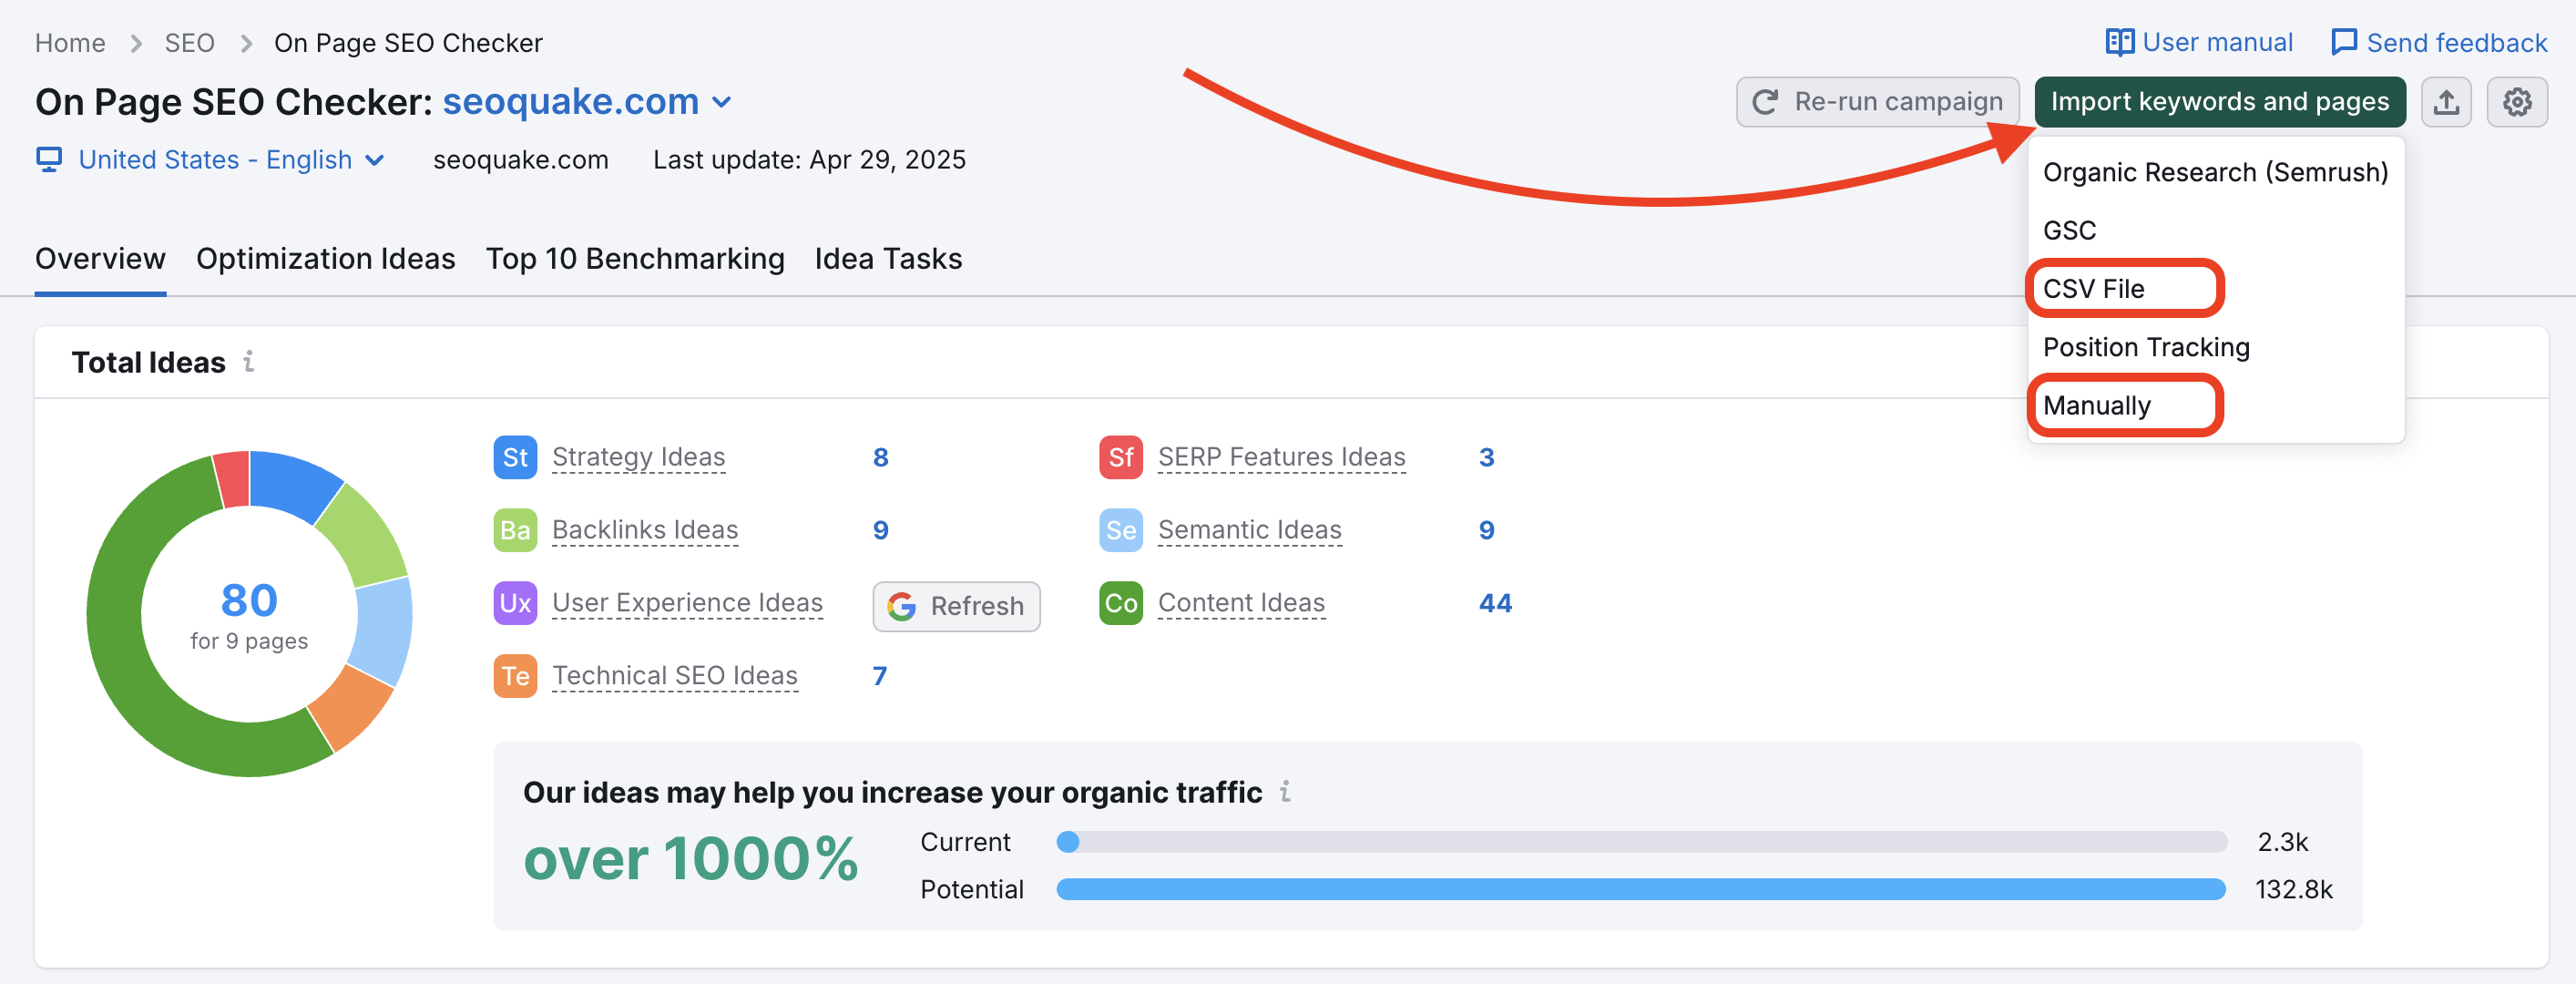This screenshot has width=2576, height=984.
Task: Click the Send feedback chat icon
Action: (2345, 41)
